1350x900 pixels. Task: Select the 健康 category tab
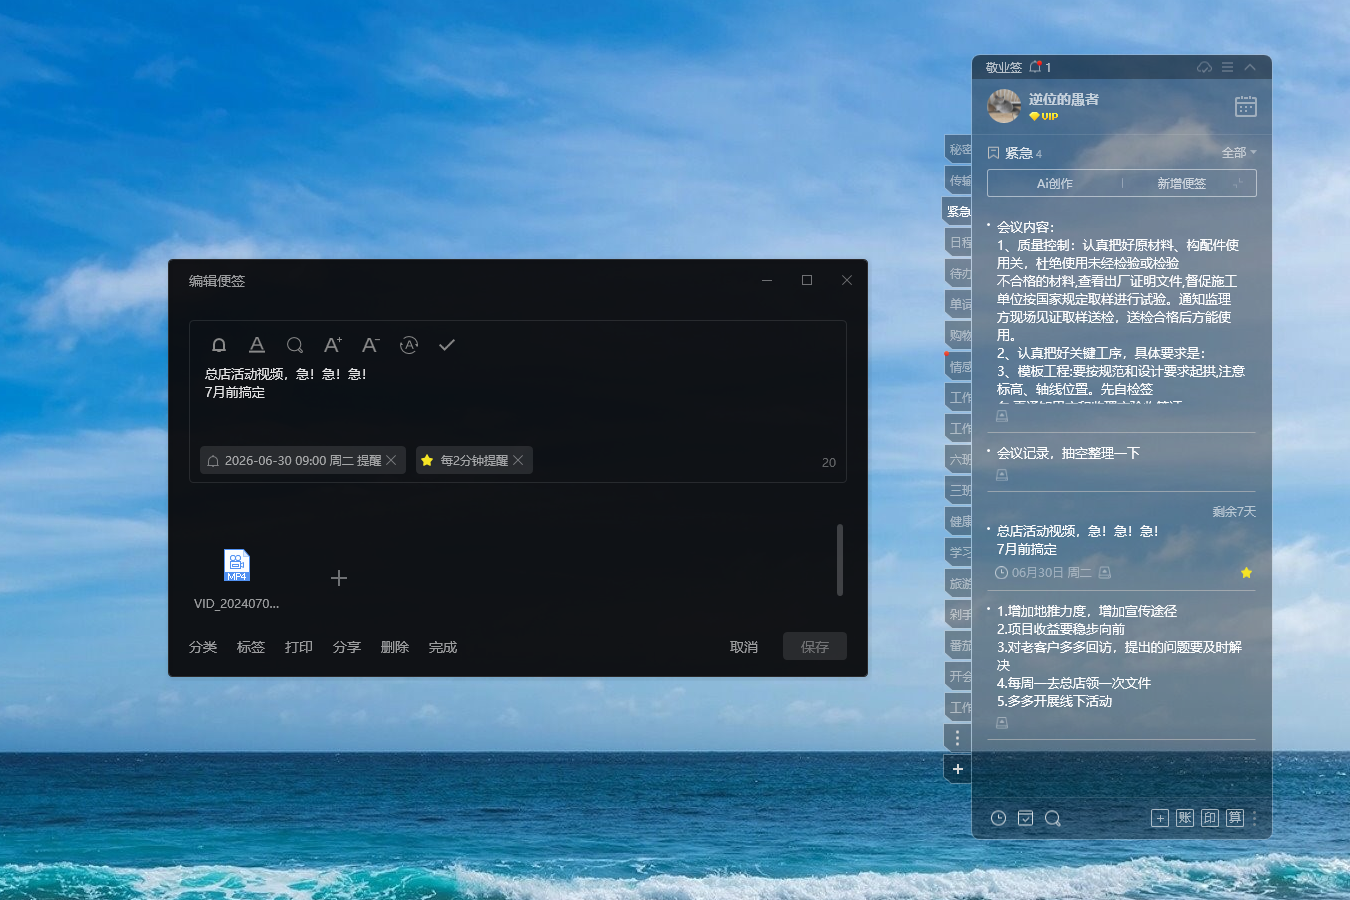point(958,522)
